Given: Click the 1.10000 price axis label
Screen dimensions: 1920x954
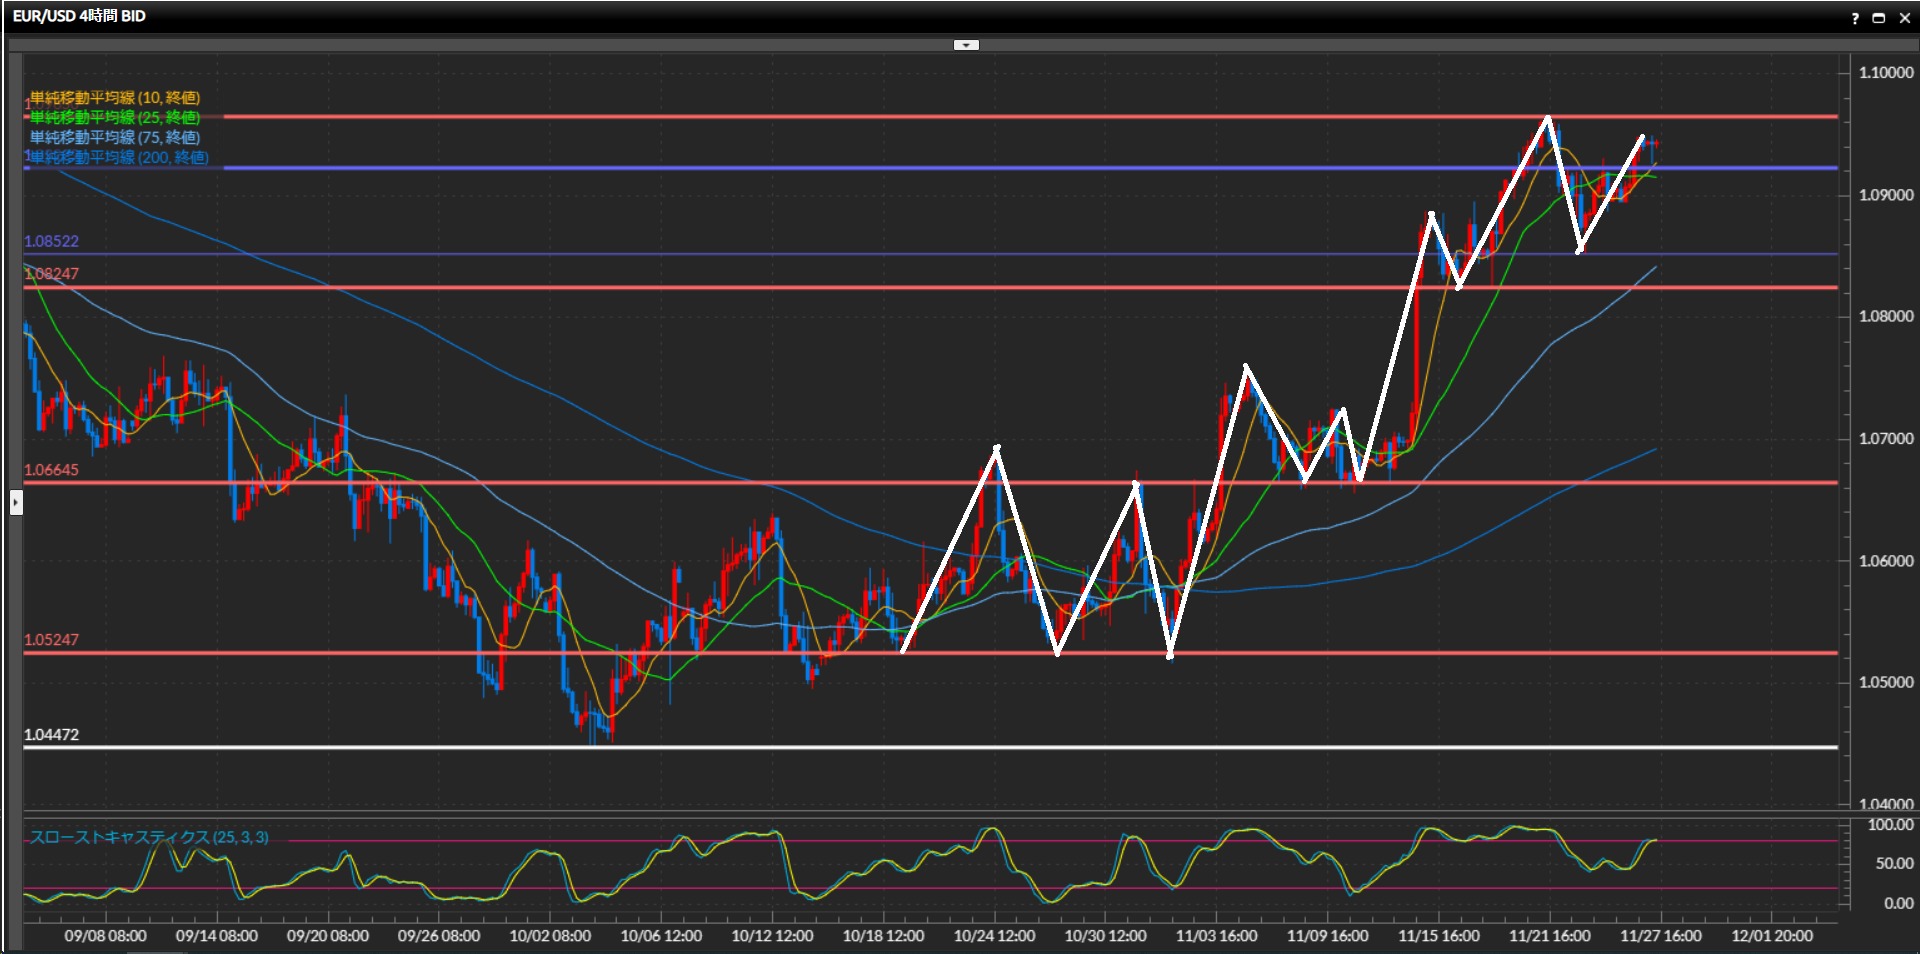Looking at the screenshot, I should coord(1885,72).
